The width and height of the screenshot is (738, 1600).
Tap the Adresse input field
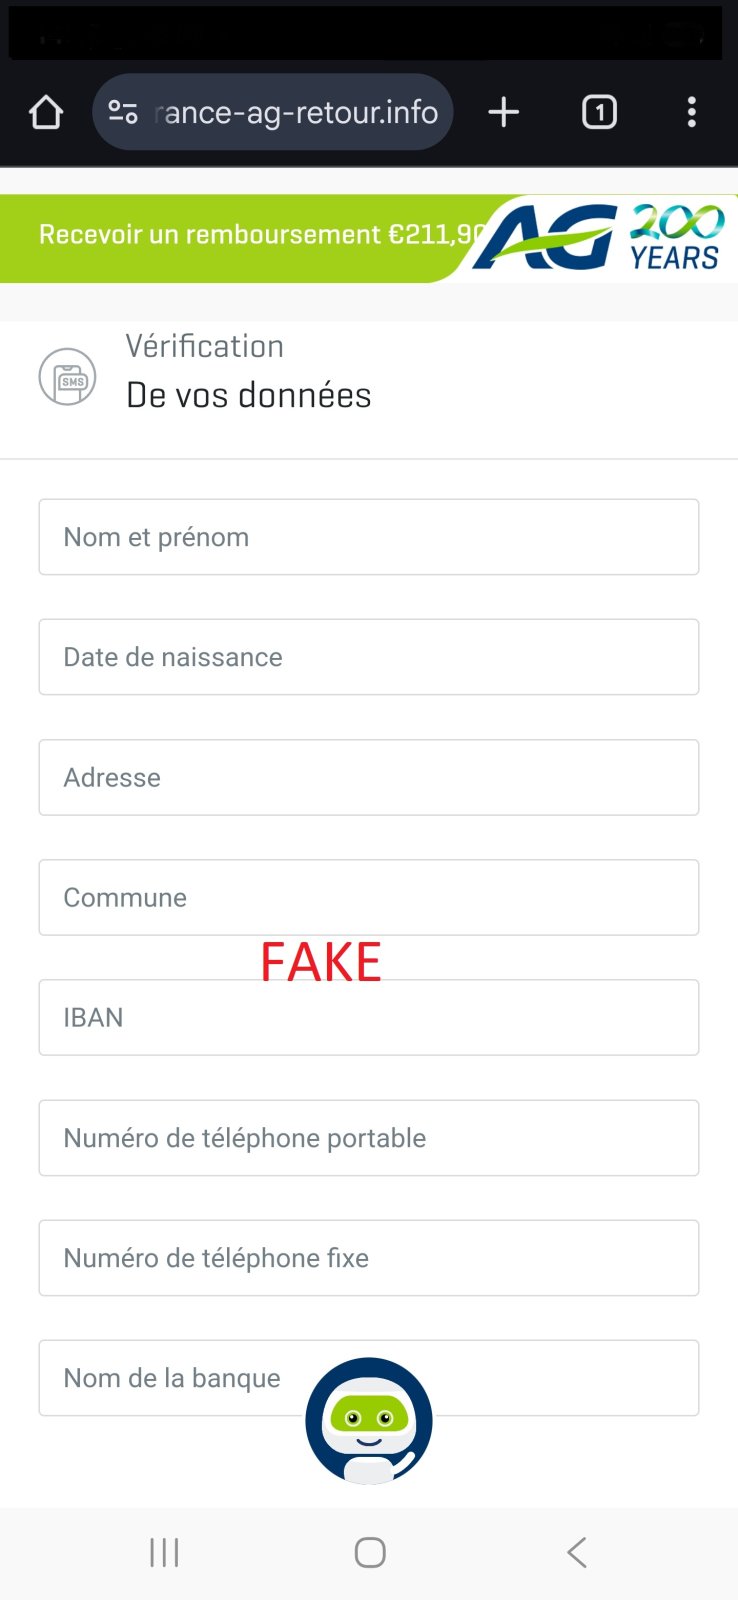pos(368,777)
